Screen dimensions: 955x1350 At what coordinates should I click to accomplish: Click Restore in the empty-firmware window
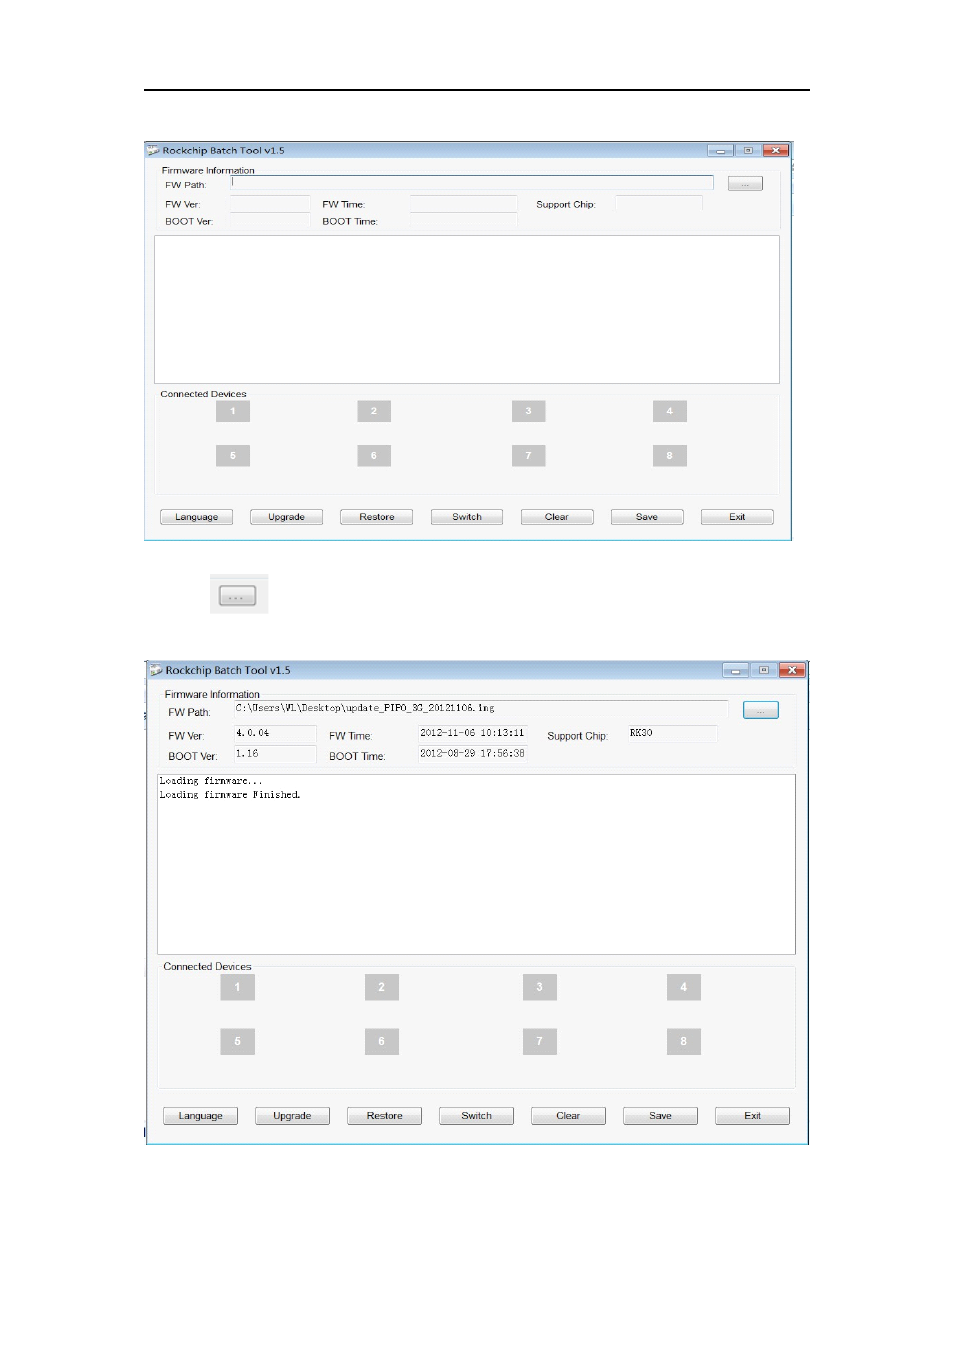pos(377,517)
